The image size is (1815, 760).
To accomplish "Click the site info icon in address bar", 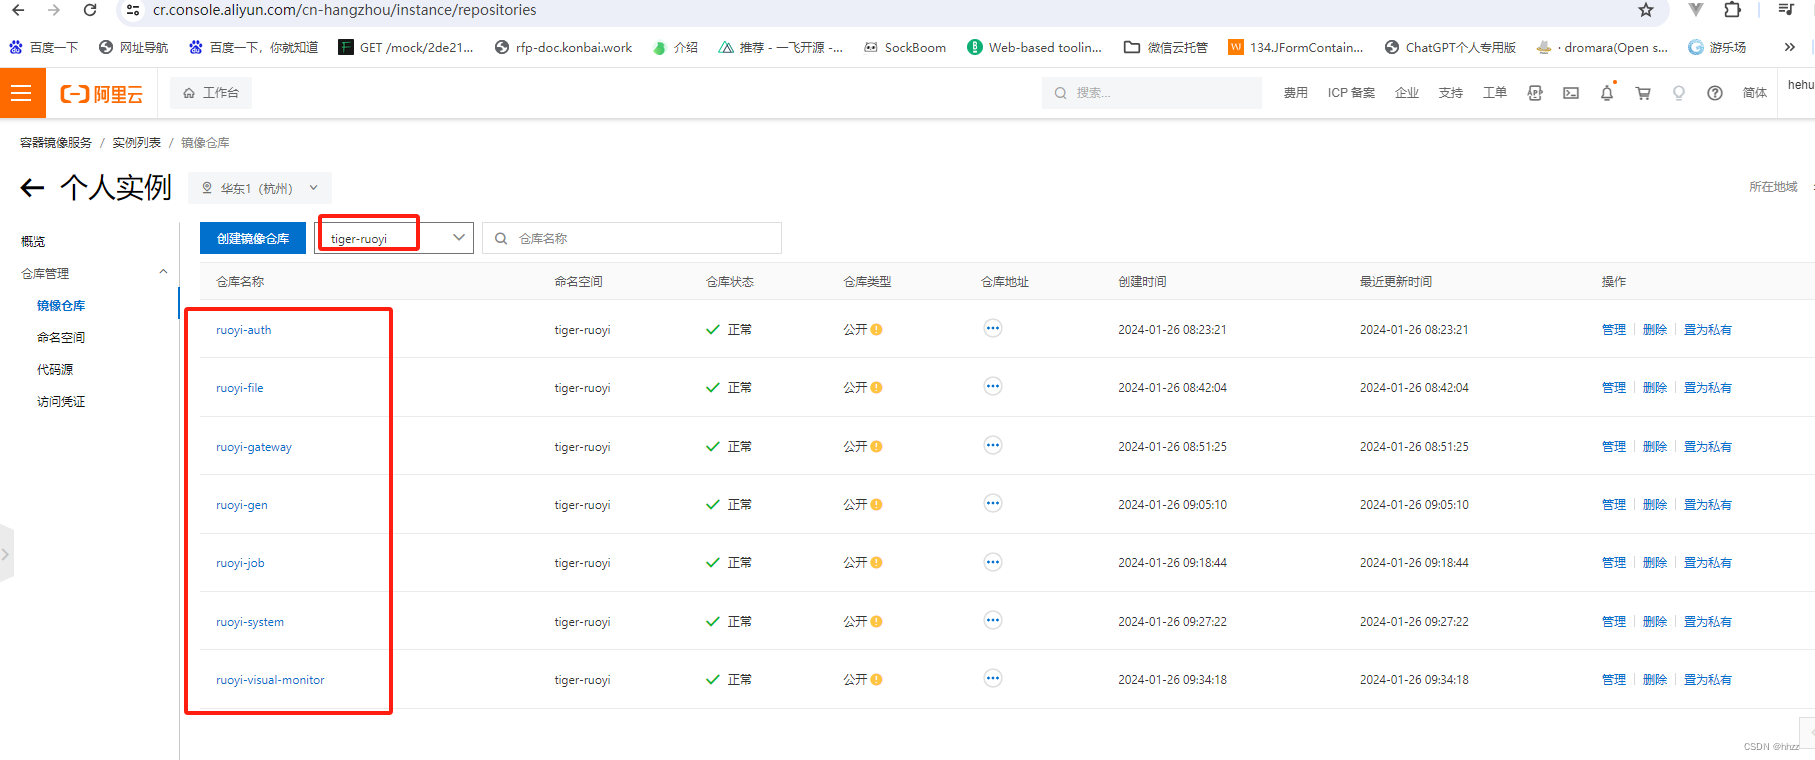I will coord(133,10).
